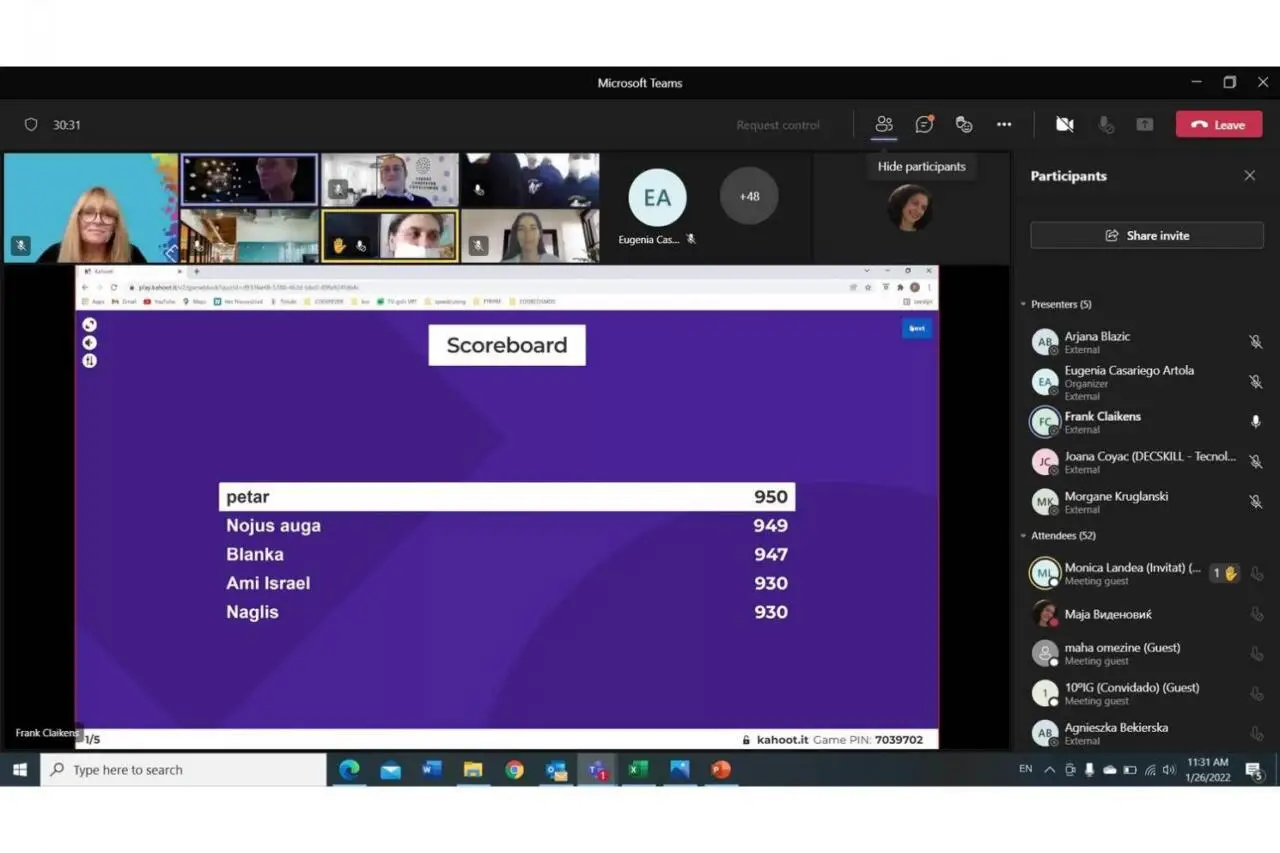Click Morgane Kruglanski's muted mic icon
Viewport: 1280px width, 853px height.
[1255, 502]
